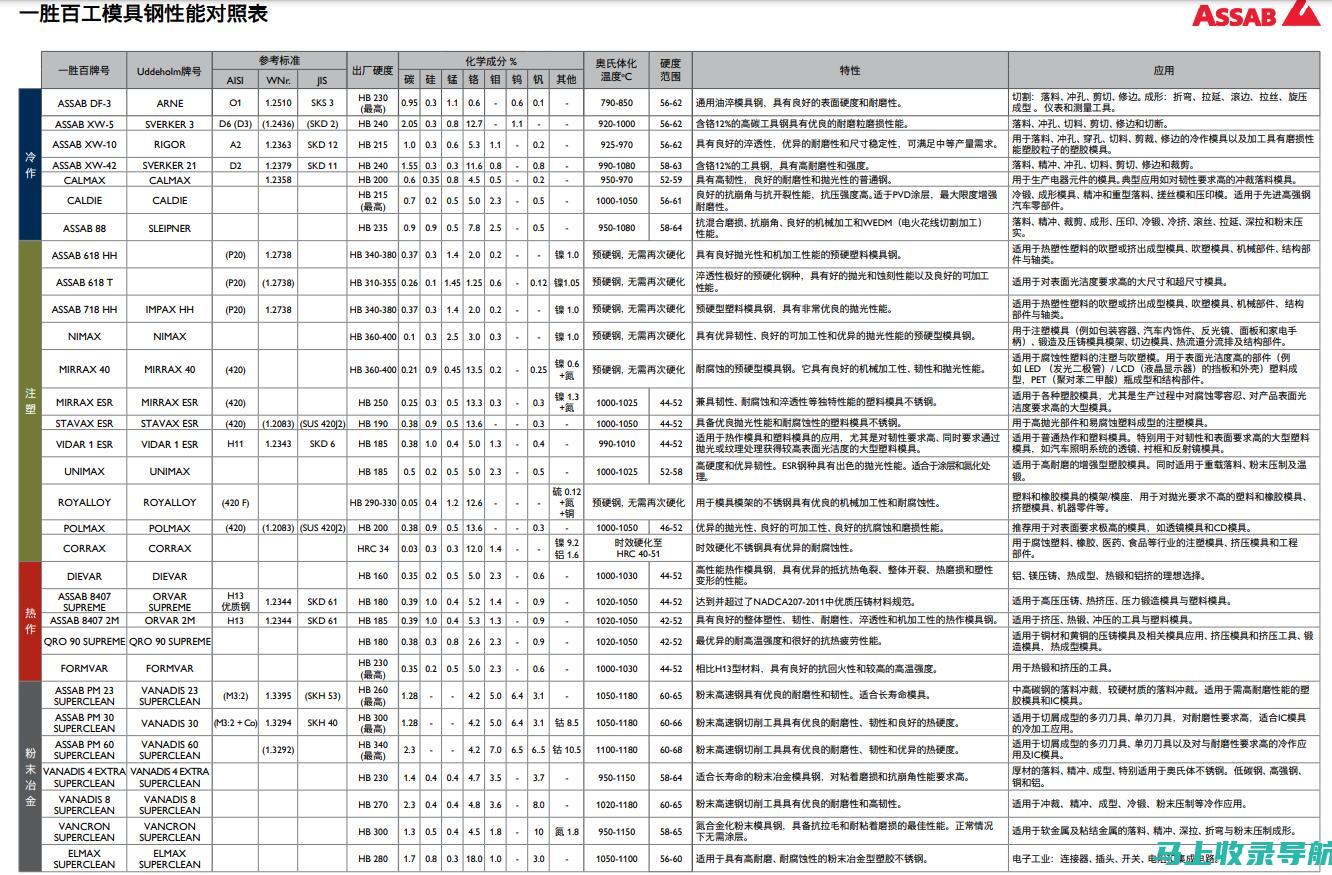This screenshot has width=1332, height=875.
Task: Click the gray 粉末冶金 category label
Action: (29, 776)
